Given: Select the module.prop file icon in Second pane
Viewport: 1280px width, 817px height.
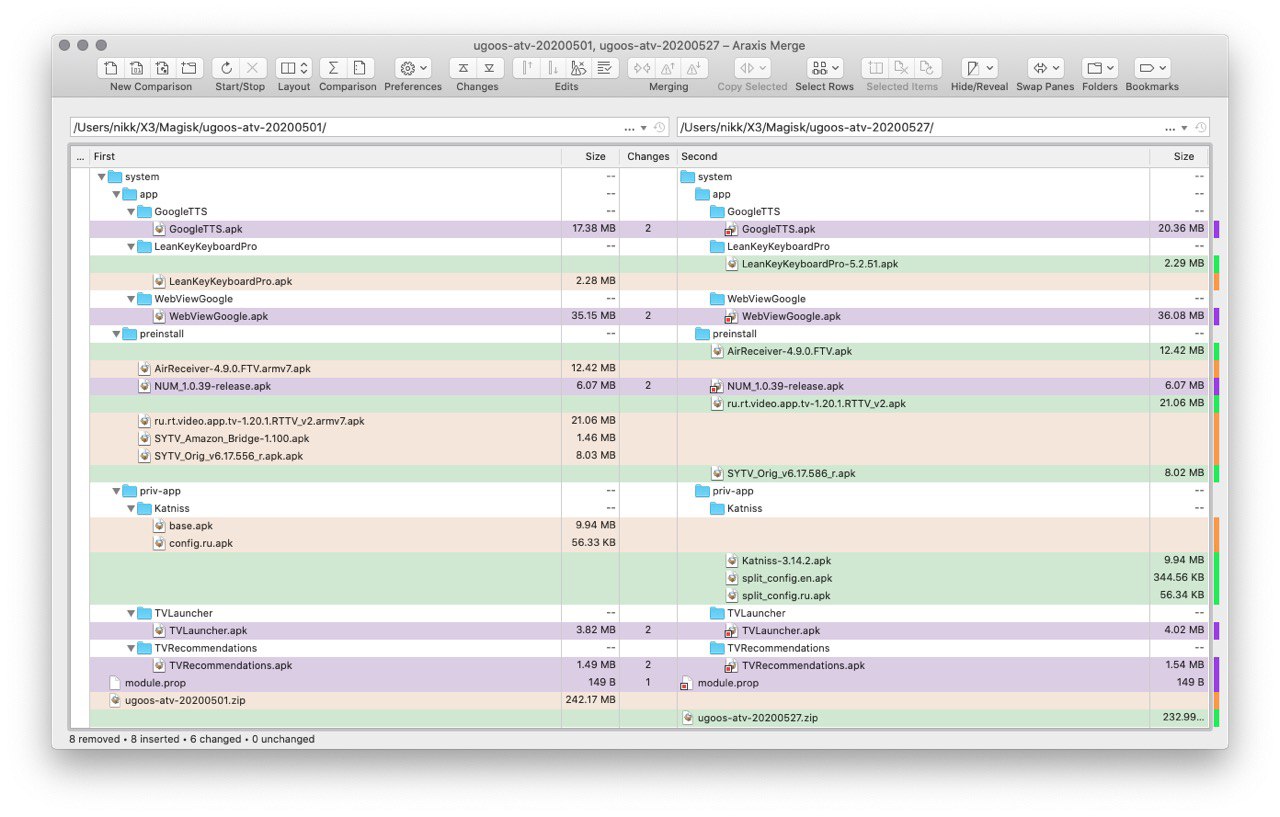Looking at the screenshot, I should coord(687,683).
